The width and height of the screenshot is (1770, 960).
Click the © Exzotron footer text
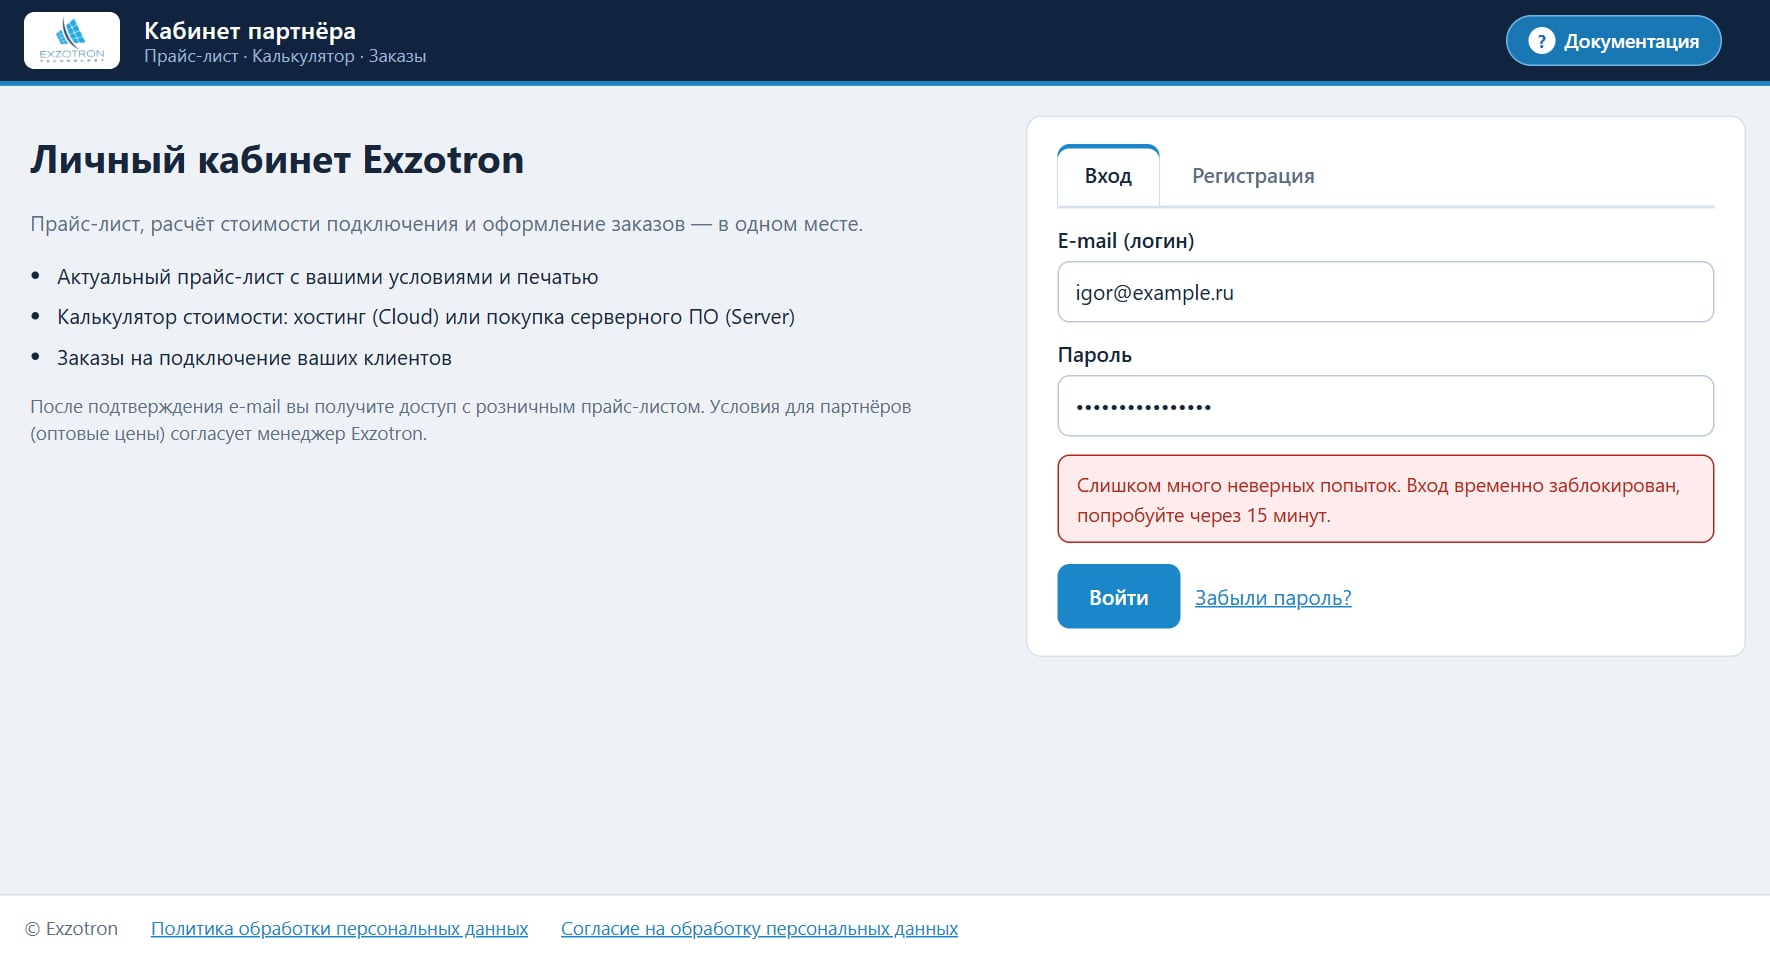coord(71,929)
